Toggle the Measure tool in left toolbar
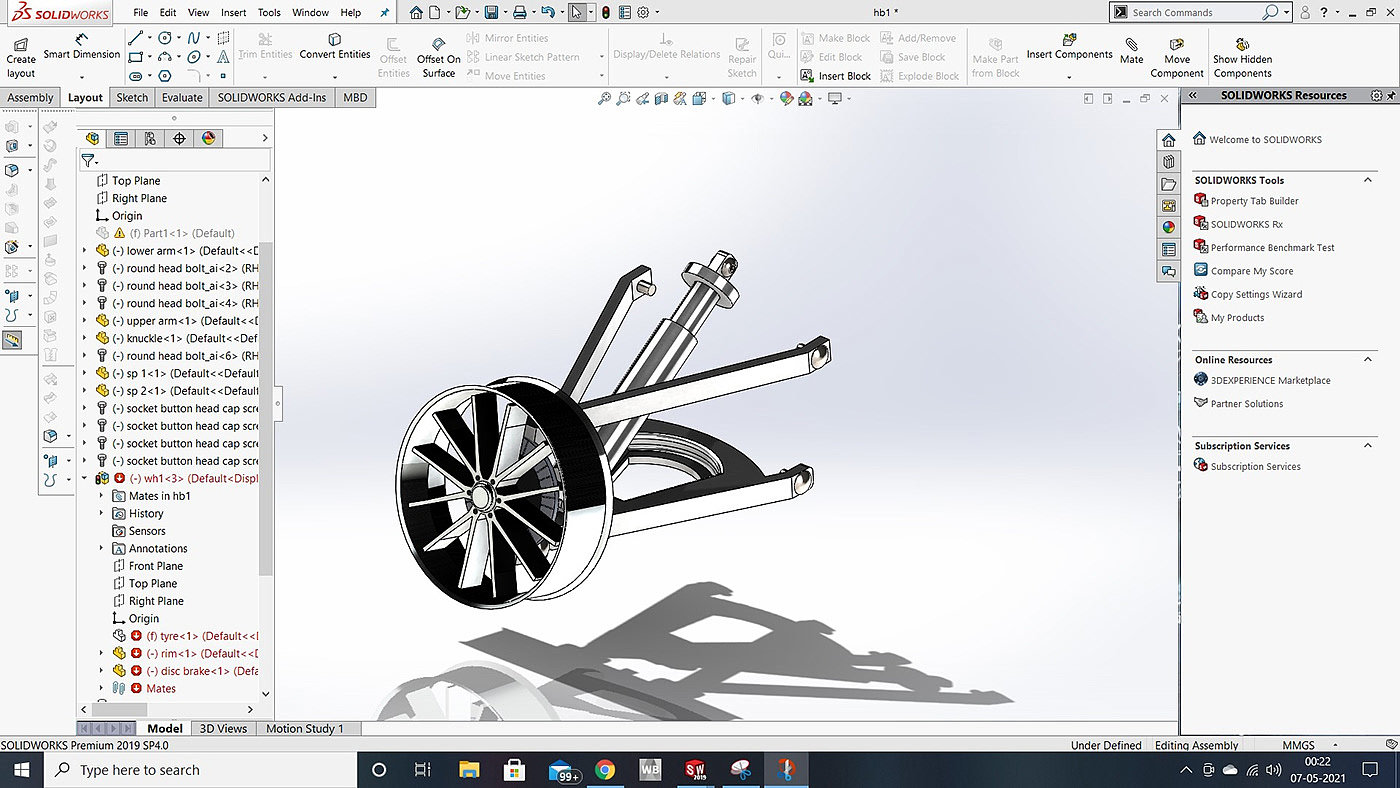The height and width of the screenshot is (788, 1400). (12, 340)
